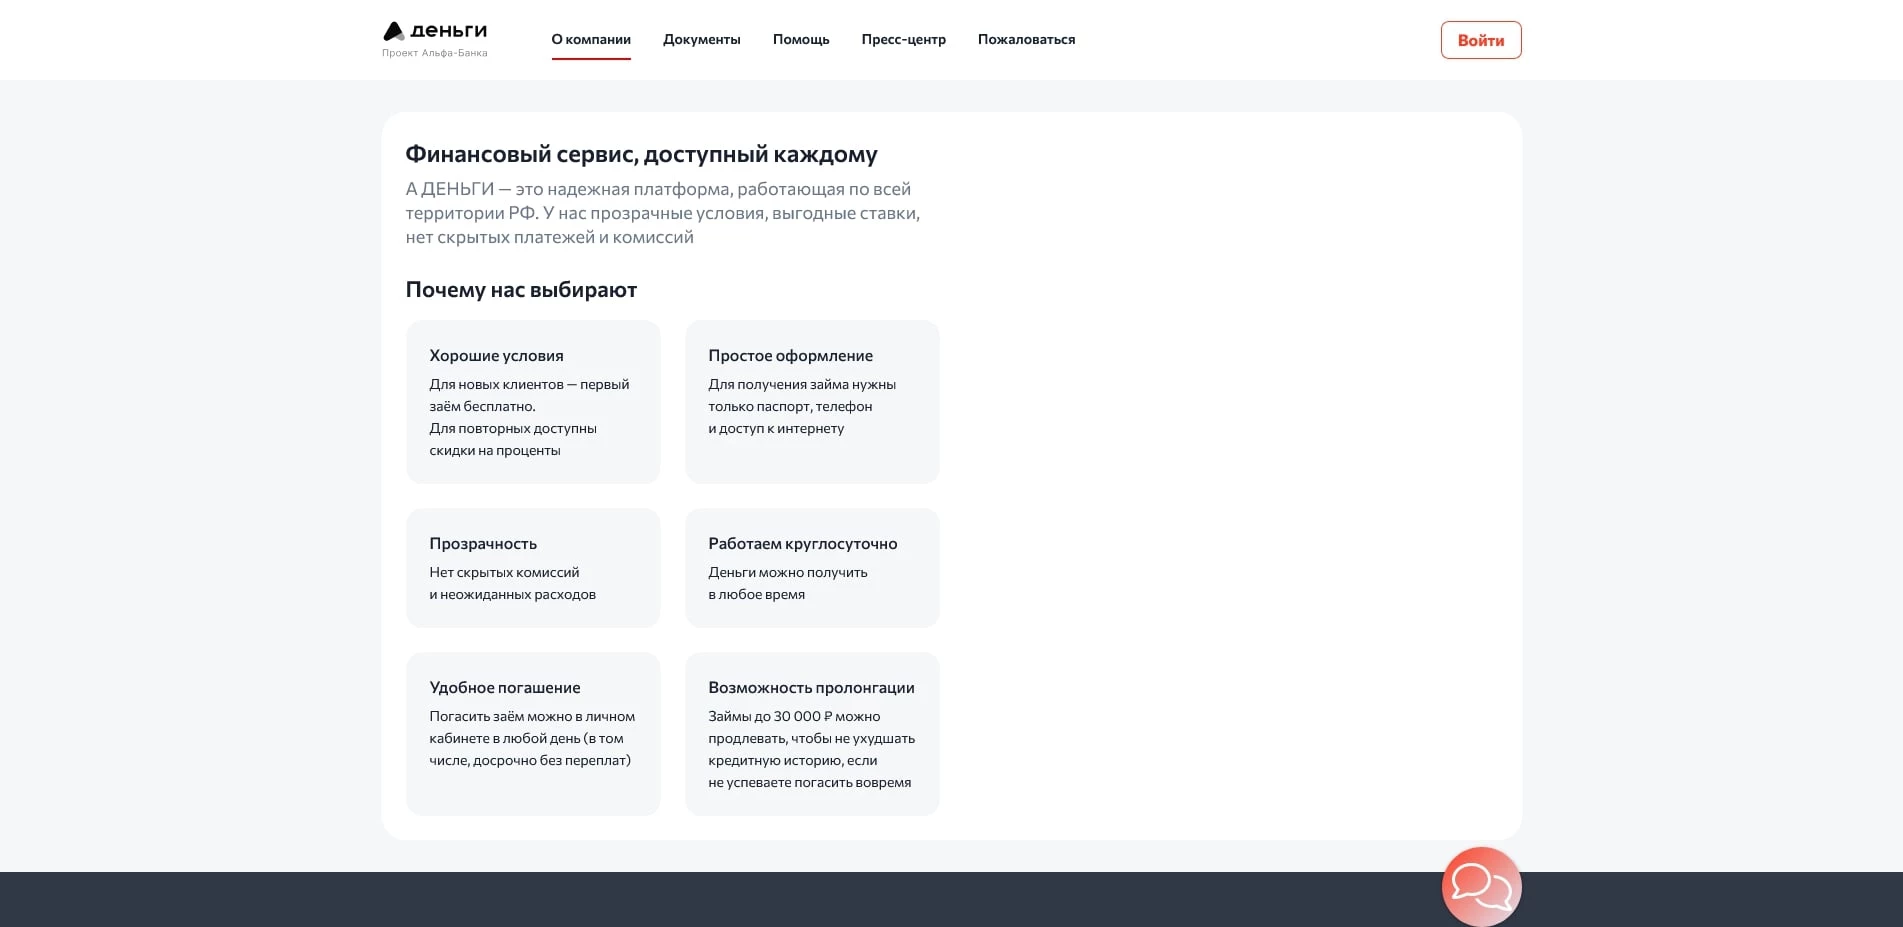The image size is (1903, 927).
Task: Click the Почему нас выбирают heading
Action: pos(520,290)
